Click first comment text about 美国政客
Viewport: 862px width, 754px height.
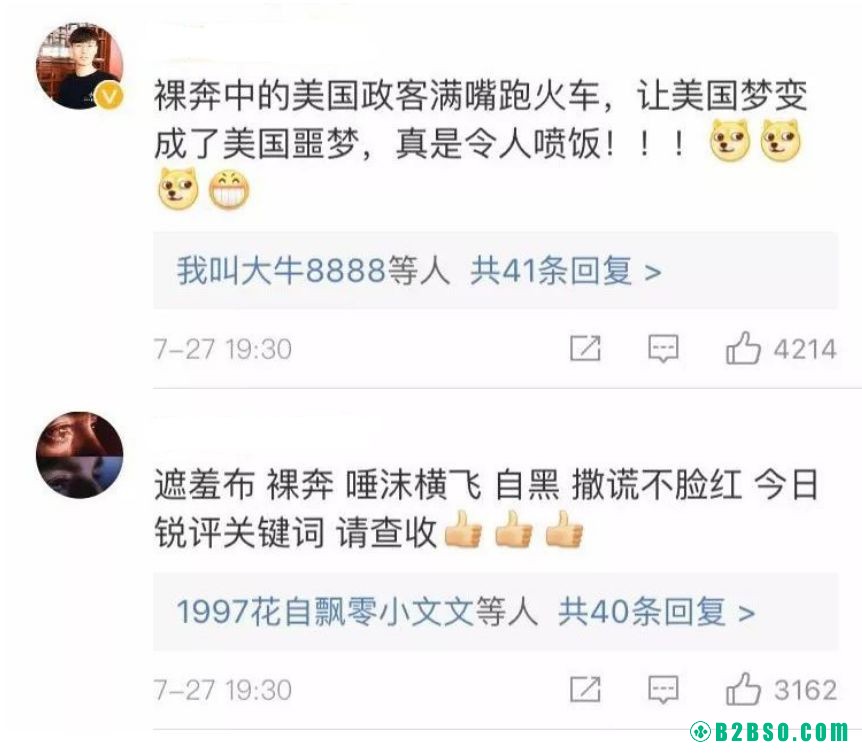coord(480,143)
